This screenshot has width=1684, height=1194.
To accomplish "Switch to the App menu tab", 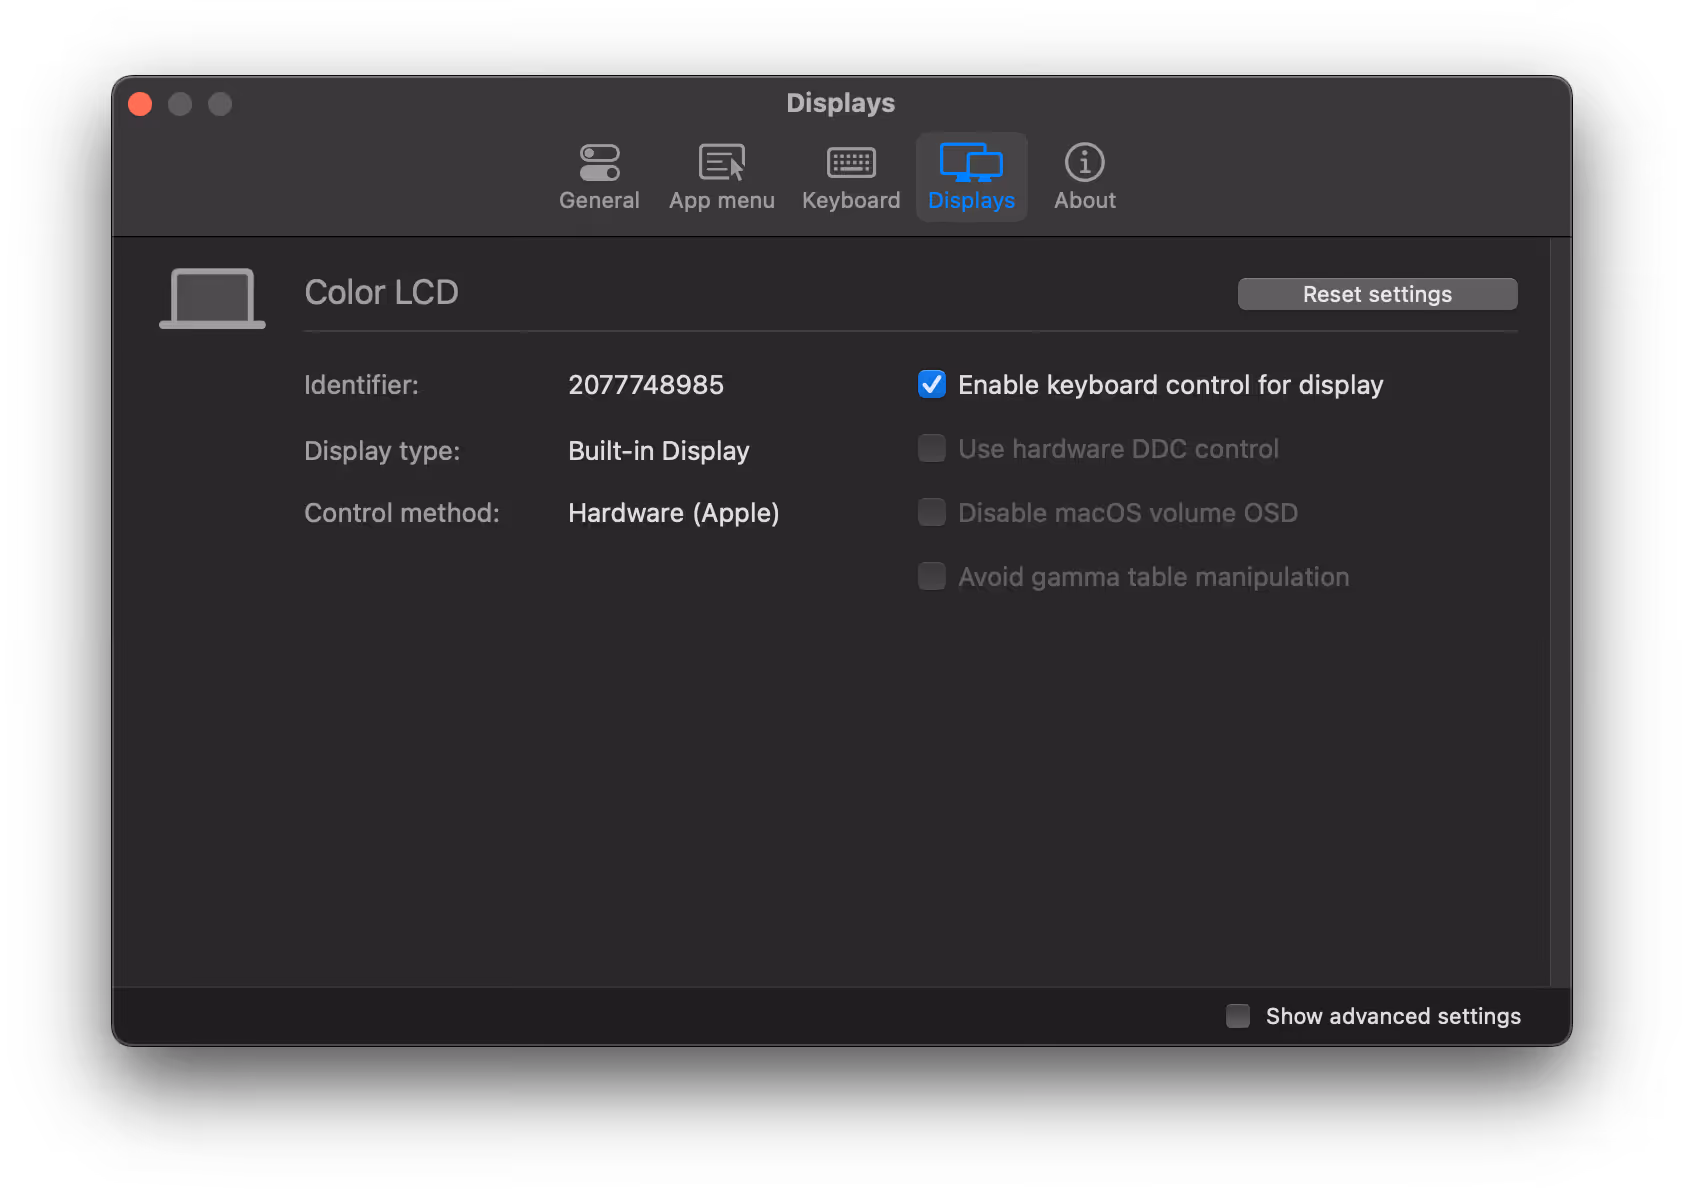I will [721, 177].
